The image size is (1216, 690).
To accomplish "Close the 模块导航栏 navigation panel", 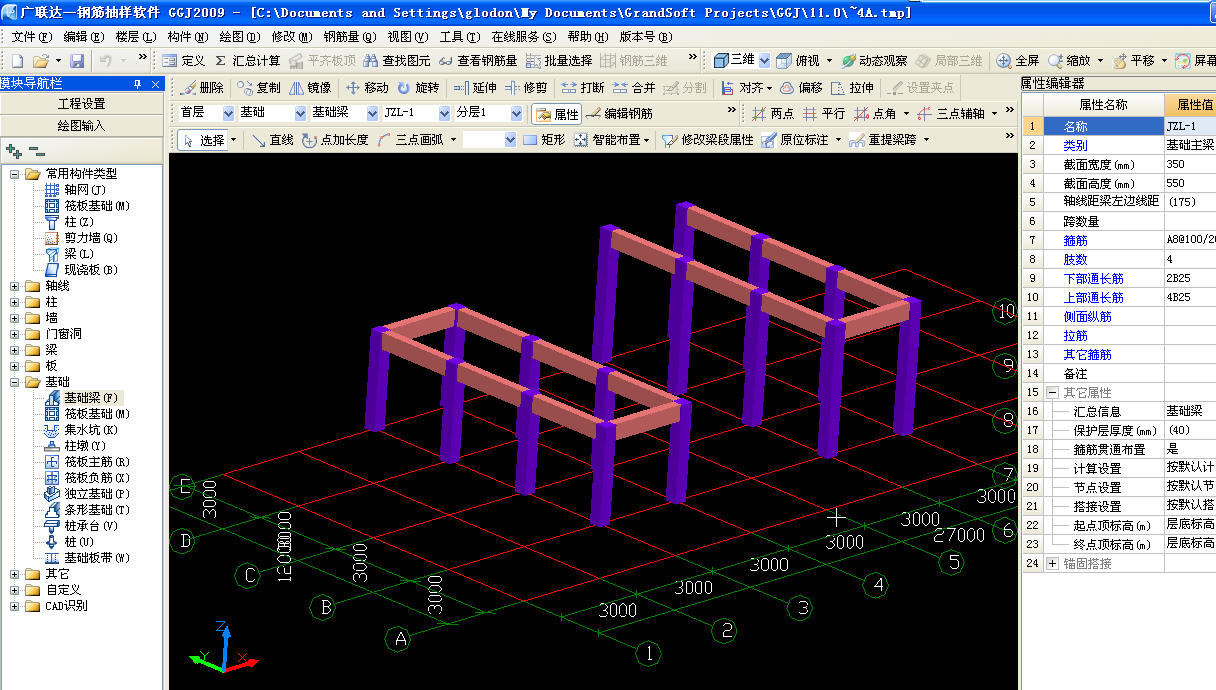I will pyautogui.click(x=155, y=83).
